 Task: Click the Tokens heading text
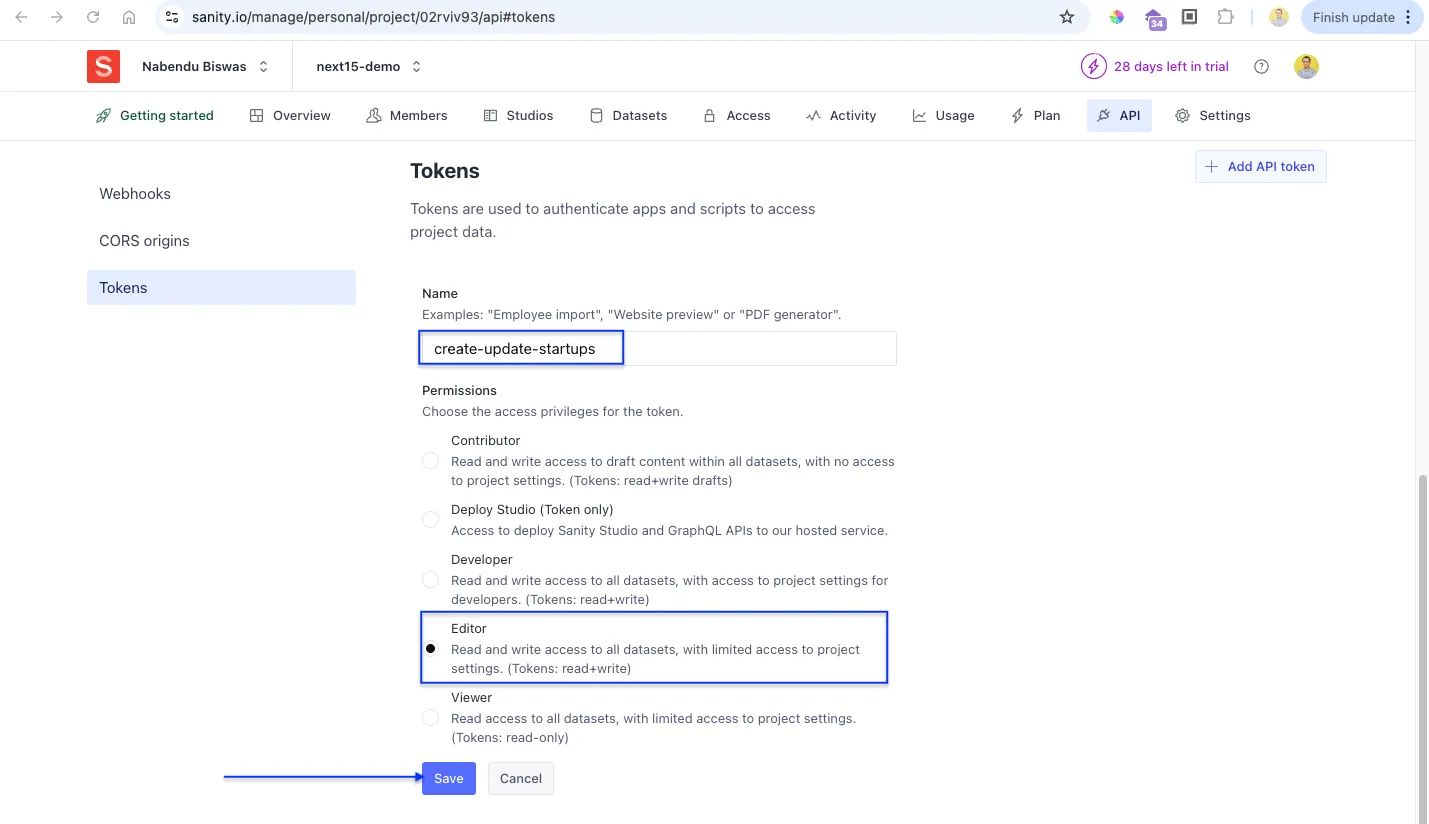click(x=445, y=171)
